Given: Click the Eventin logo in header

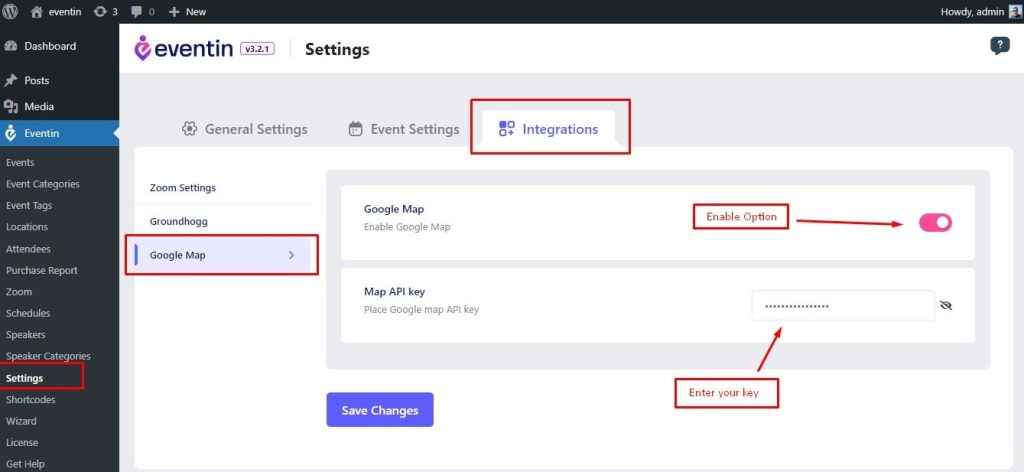Looking at the screenshot, I should tap(184, 48).
